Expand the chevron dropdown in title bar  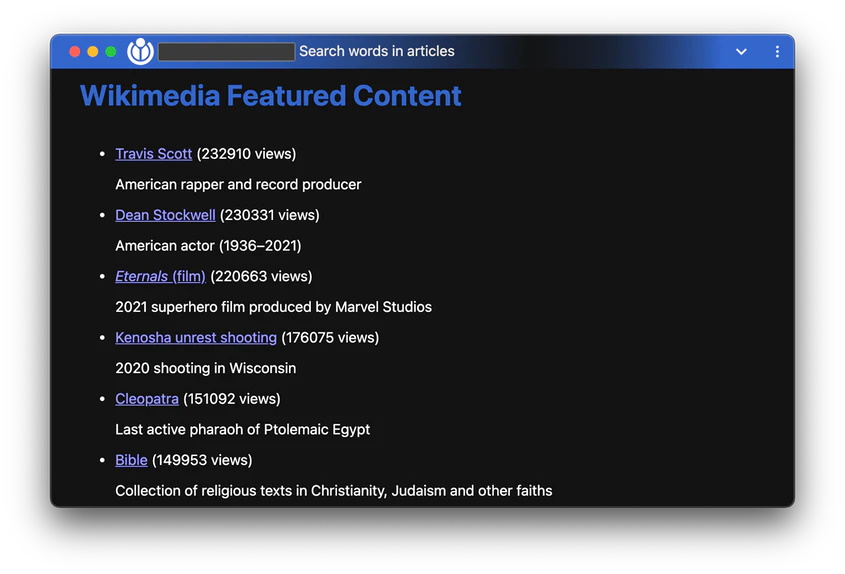742,52
